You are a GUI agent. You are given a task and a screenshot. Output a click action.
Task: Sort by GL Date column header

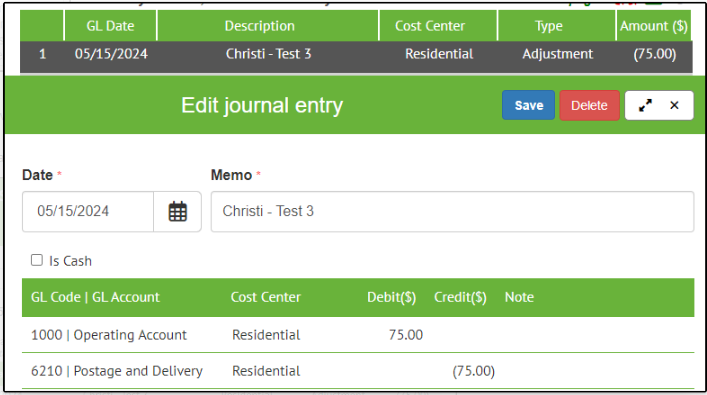tap(110, 26)
